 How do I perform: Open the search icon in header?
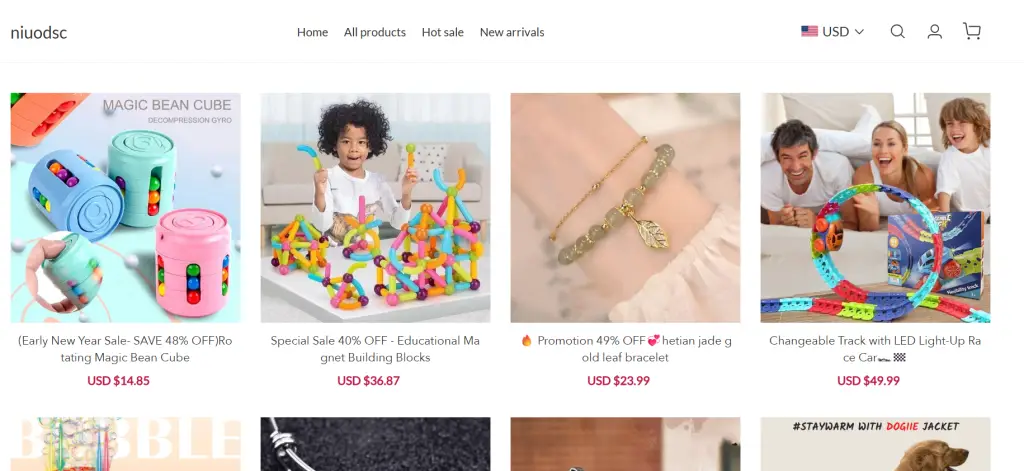coord(897,31)
